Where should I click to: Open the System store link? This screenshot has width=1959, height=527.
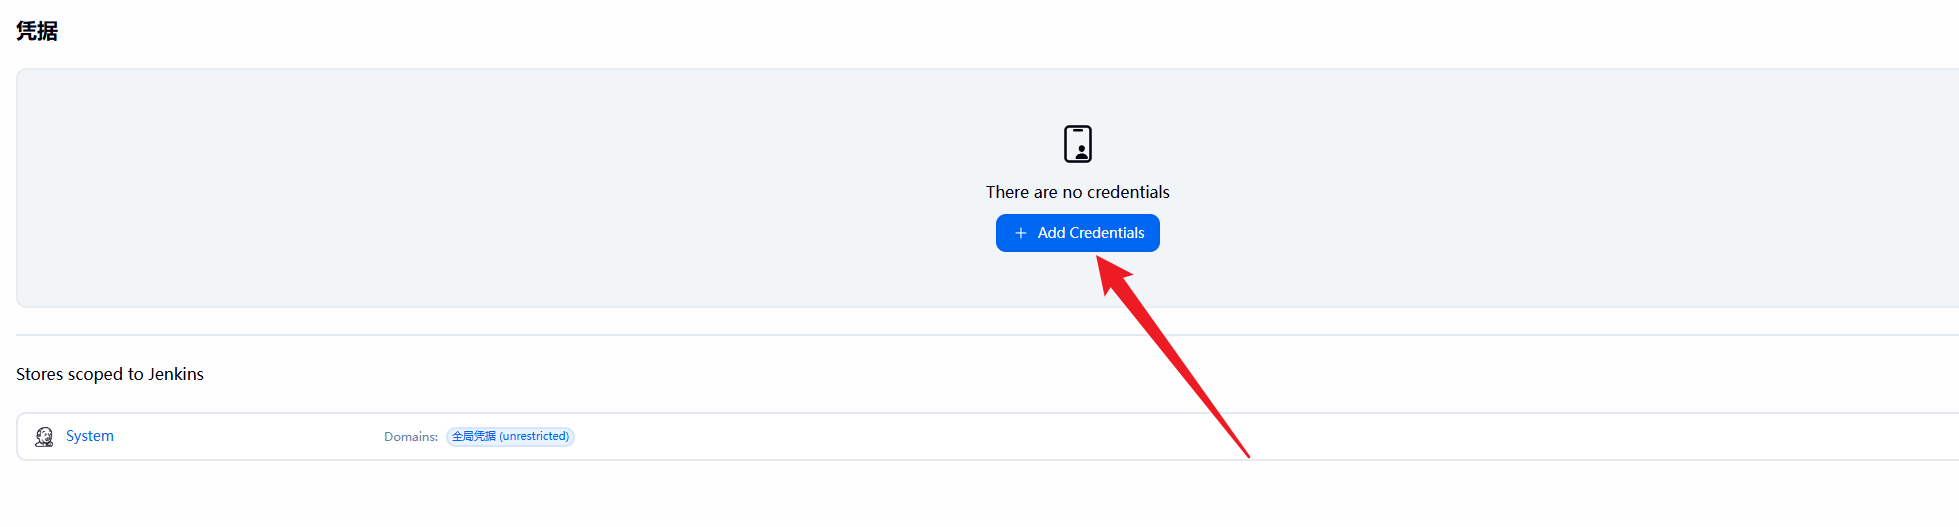tap(90, 436)
